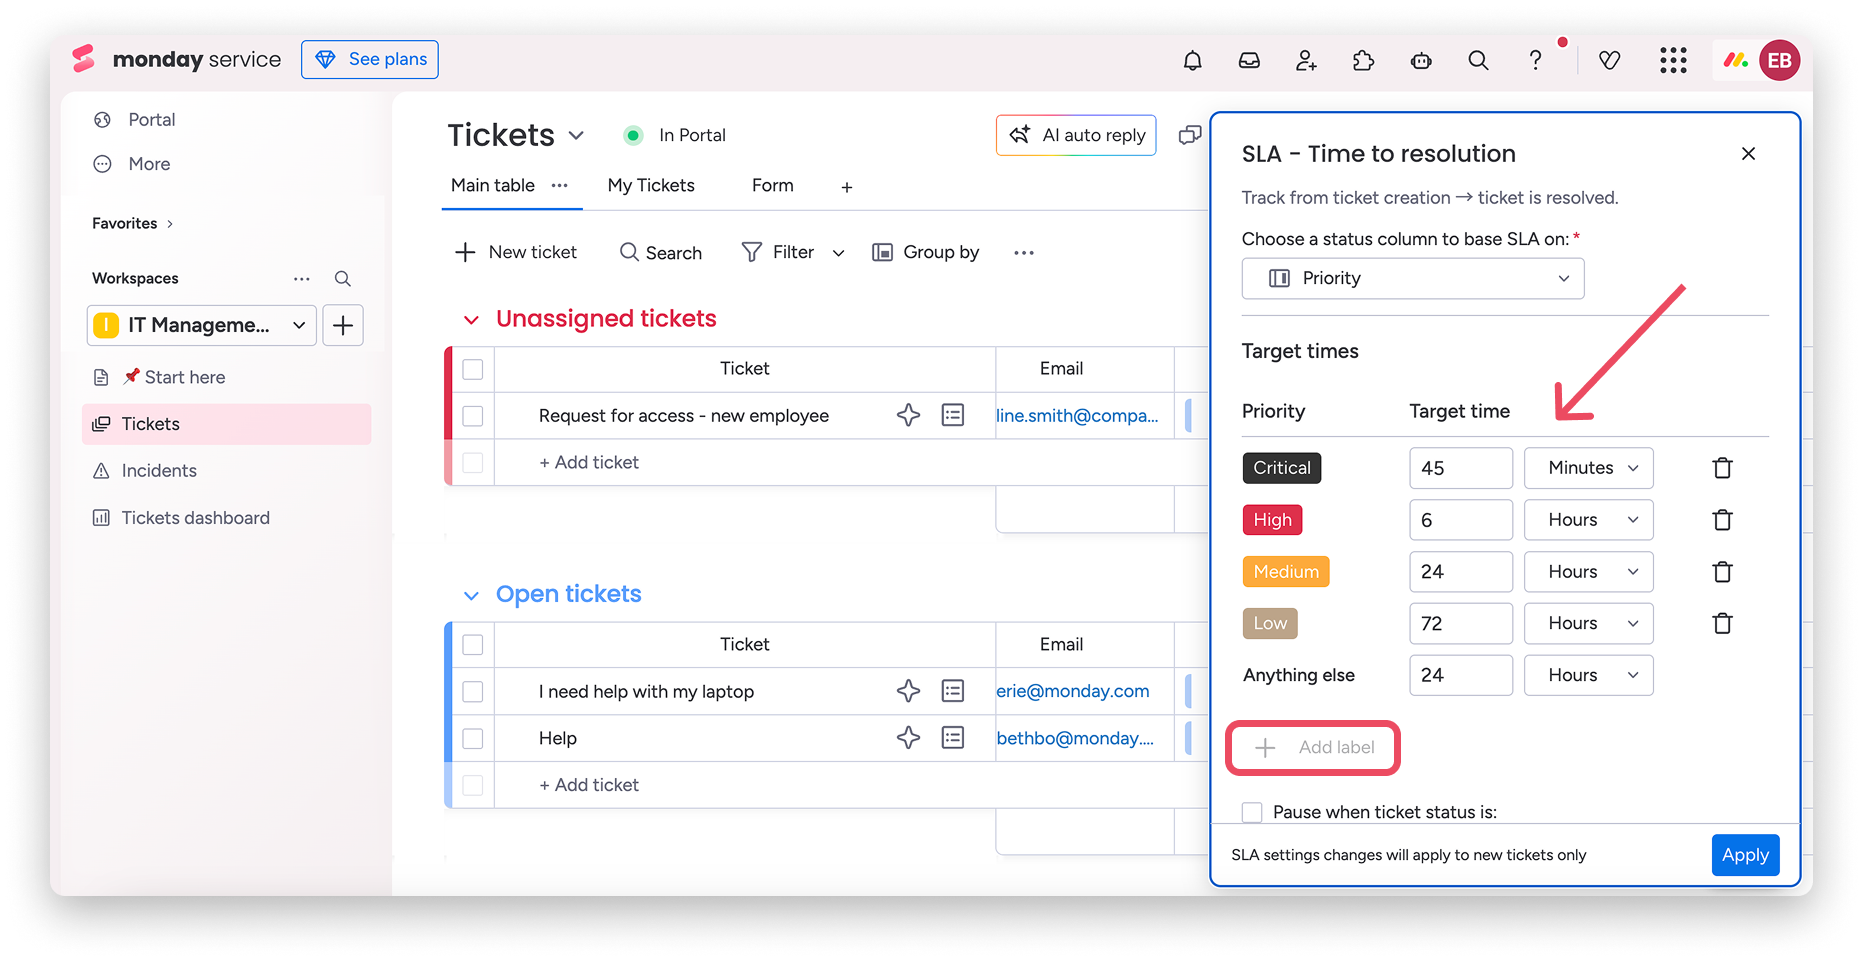Open the Tickets board title dropdown
This screenshot has width=1863, height=961.
(x=576, y=135)
